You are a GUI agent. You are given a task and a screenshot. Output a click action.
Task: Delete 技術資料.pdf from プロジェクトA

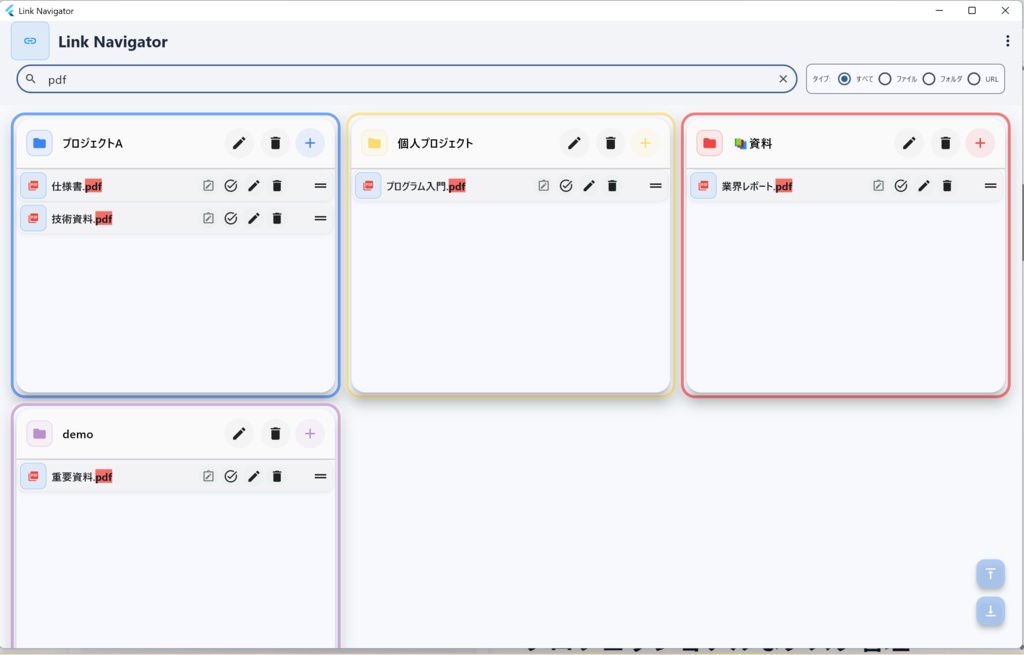[277, 218]
